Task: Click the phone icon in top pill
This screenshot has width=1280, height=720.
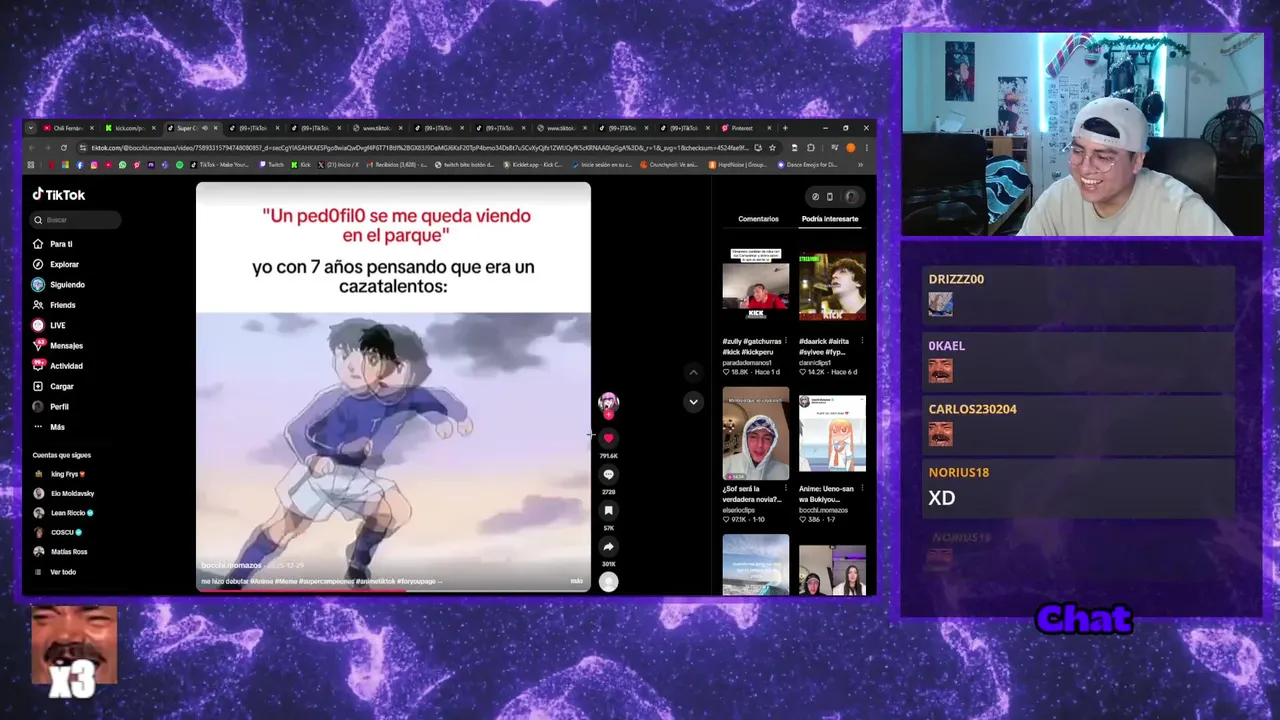Action: click(829, 197)
